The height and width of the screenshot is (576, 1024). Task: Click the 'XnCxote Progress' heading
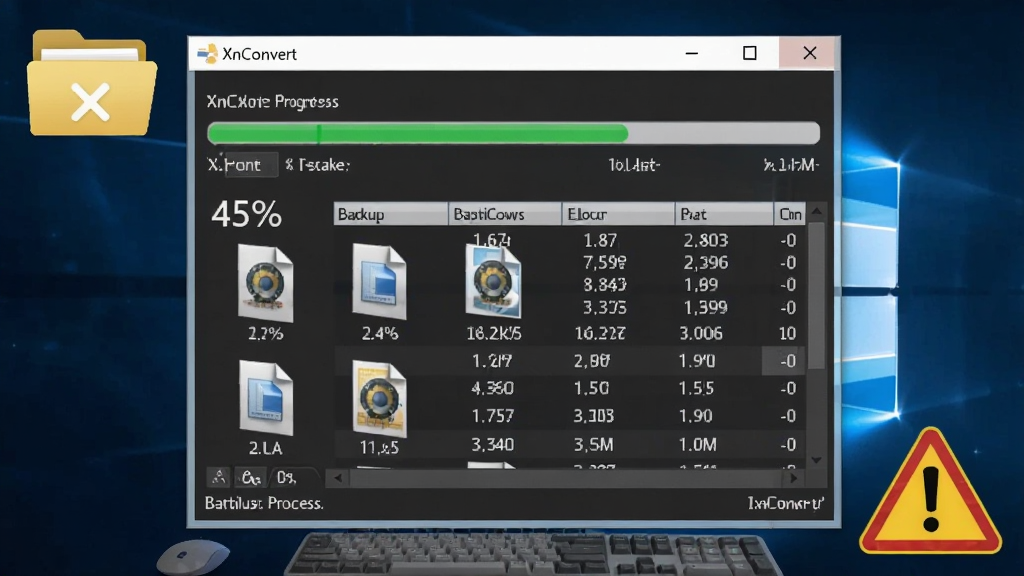tap(272, 102)
